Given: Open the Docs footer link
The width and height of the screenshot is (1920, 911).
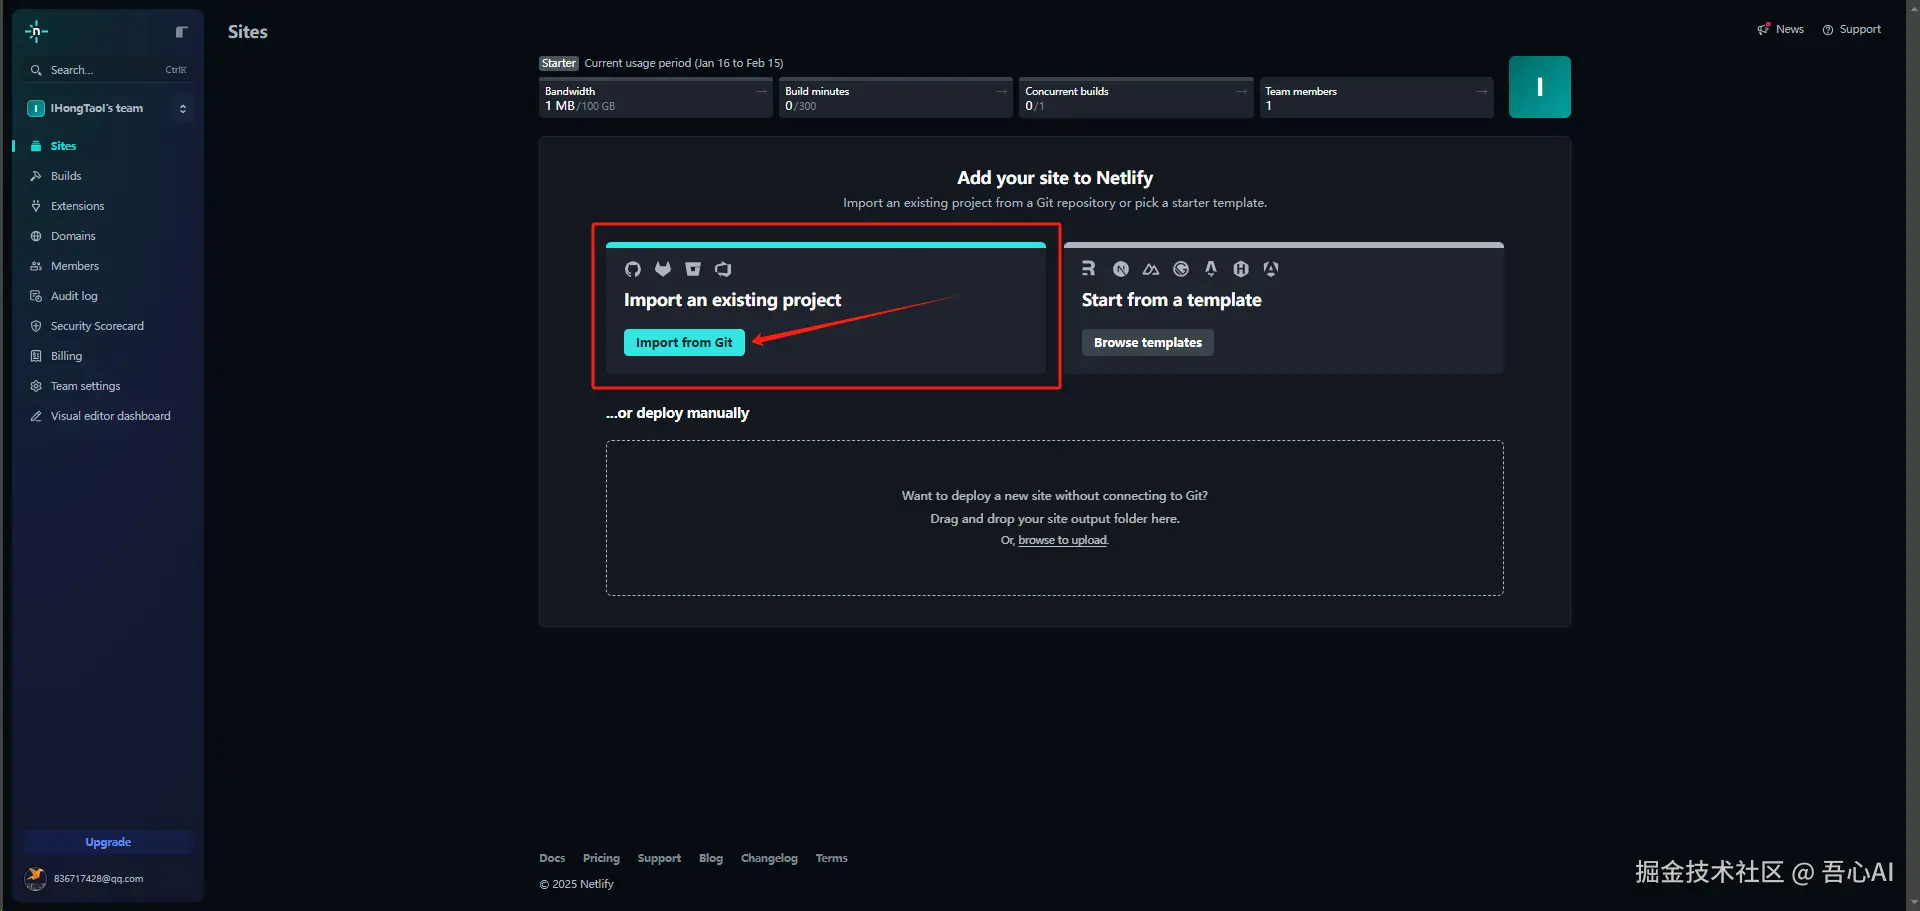Looking at the screenshot, I should click(552, 858).
